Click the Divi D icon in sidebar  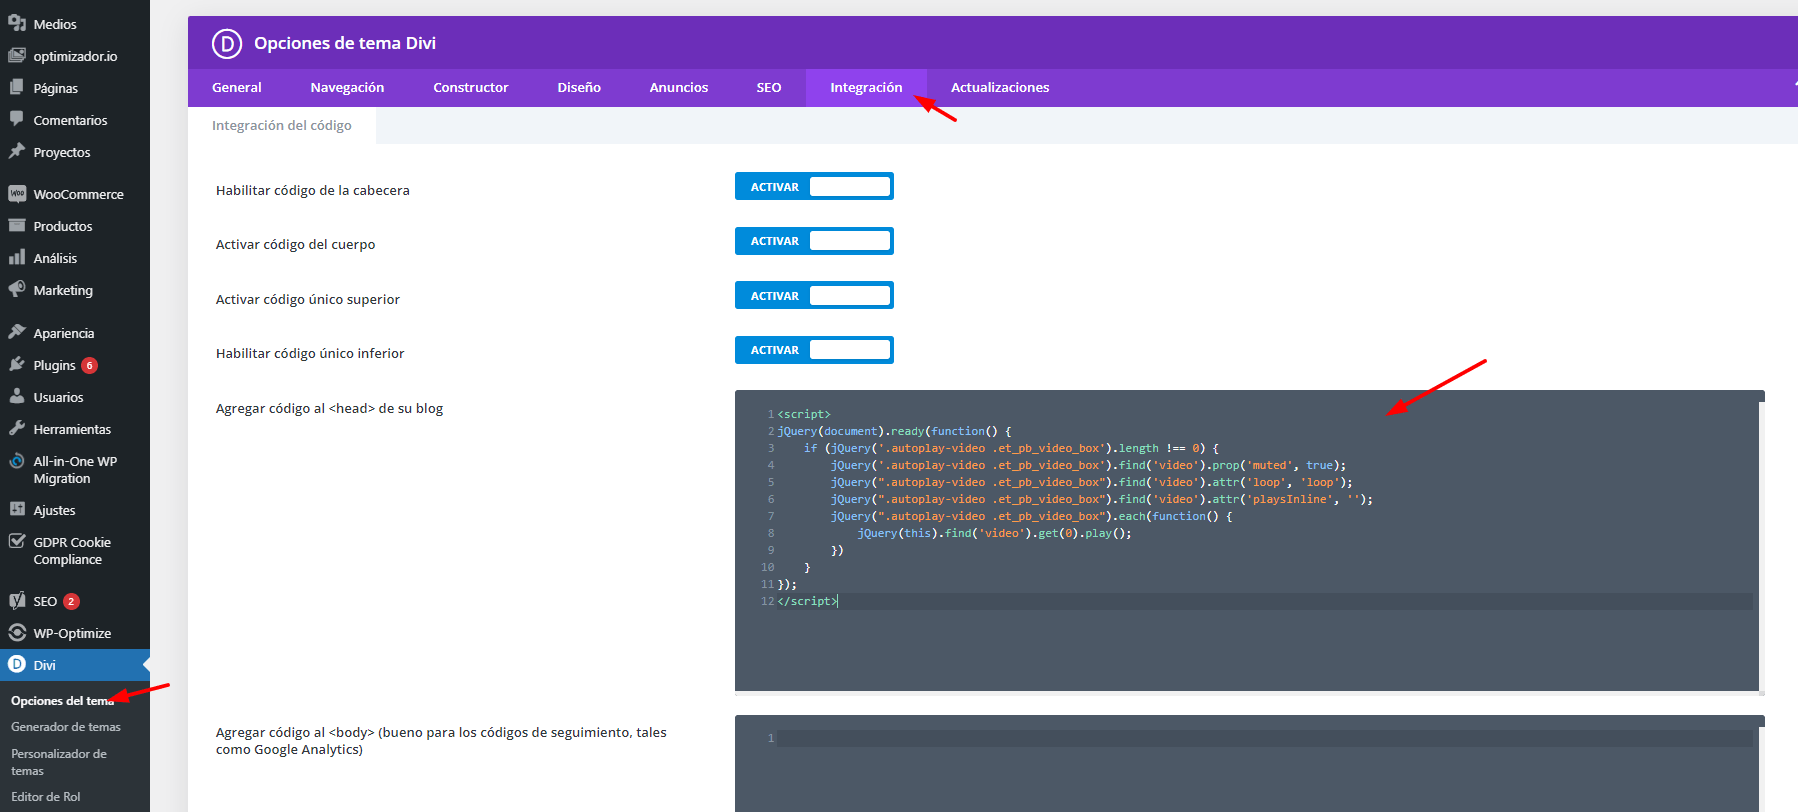[x=17, y=664]
